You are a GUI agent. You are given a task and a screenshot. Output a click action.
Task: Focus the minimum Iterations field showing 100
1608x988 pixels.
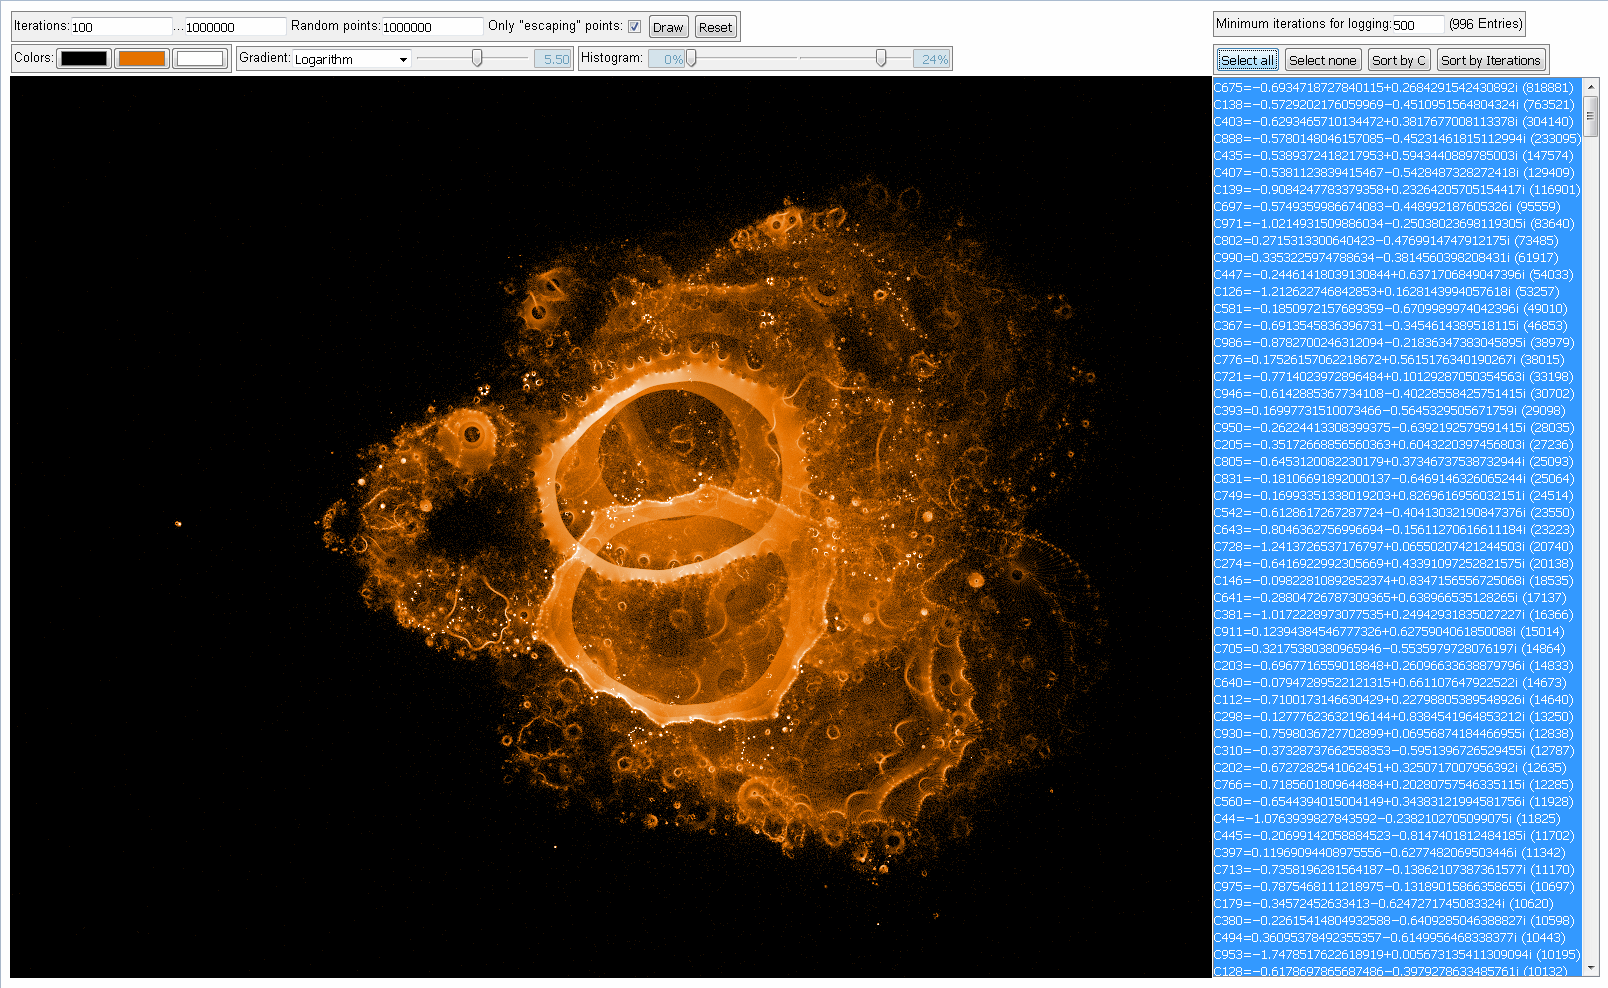click(x=120, y=27)
